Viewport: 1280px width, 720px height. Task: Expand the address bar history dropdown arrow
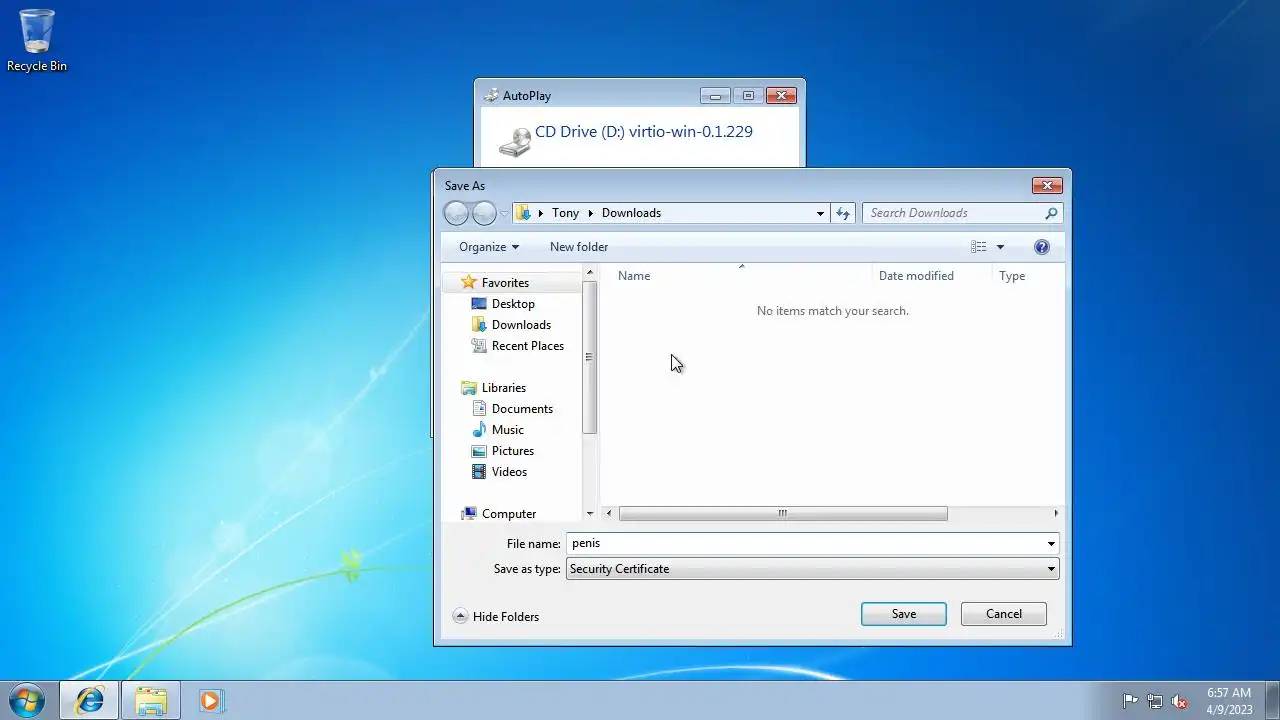820,213
